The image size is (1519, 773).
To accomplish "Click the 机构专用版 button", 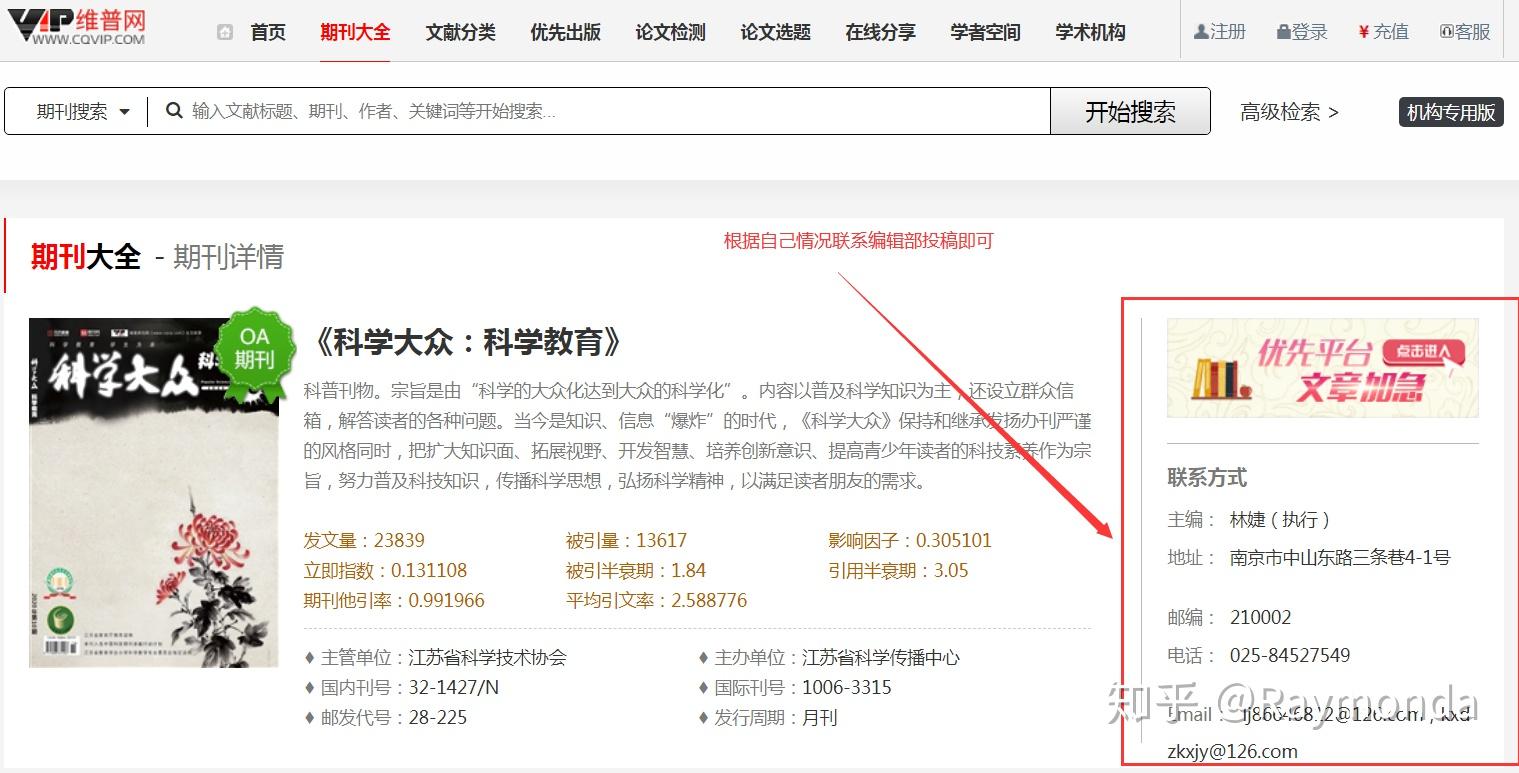I will point(1451,112).
